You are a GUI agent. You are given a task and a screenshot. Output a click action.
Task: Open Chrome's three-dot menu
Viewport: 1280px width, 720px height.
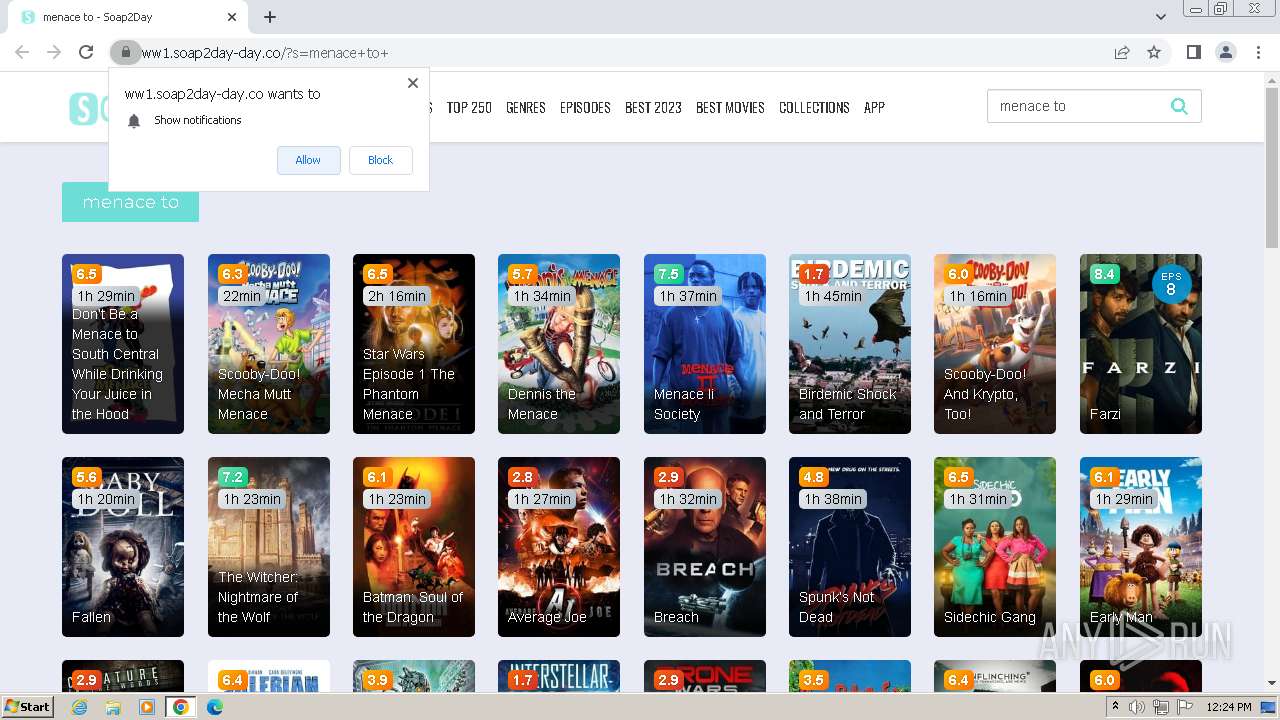click(x=1258, y=53)
